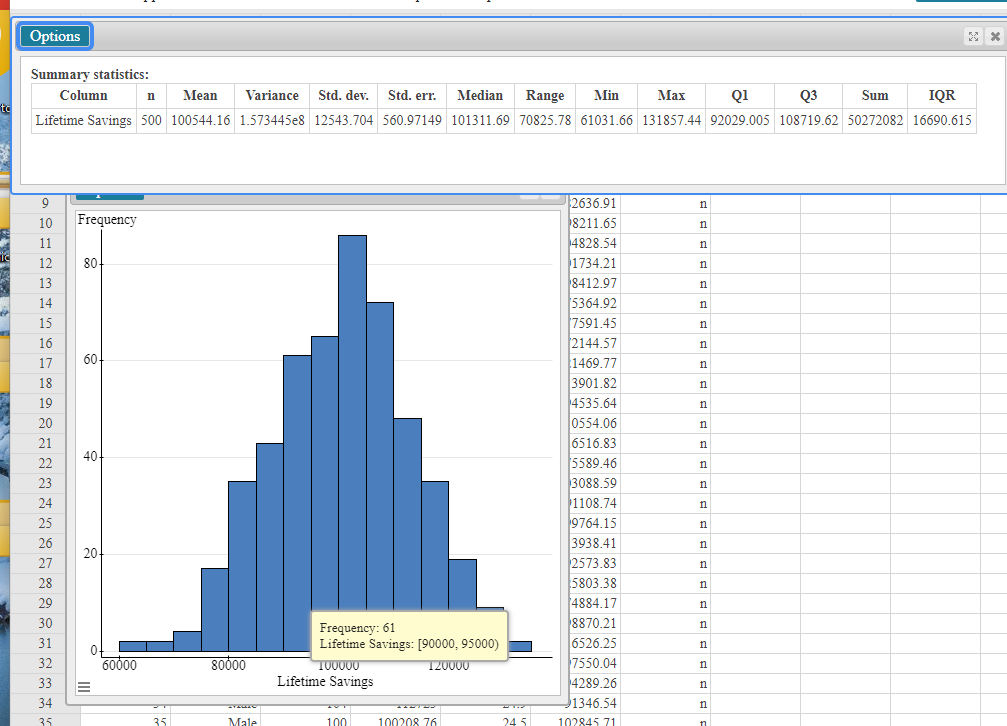Click the Lifetime Savings x-axis label
This screenshot has width=1007, height=726.
tap(325, 682)
